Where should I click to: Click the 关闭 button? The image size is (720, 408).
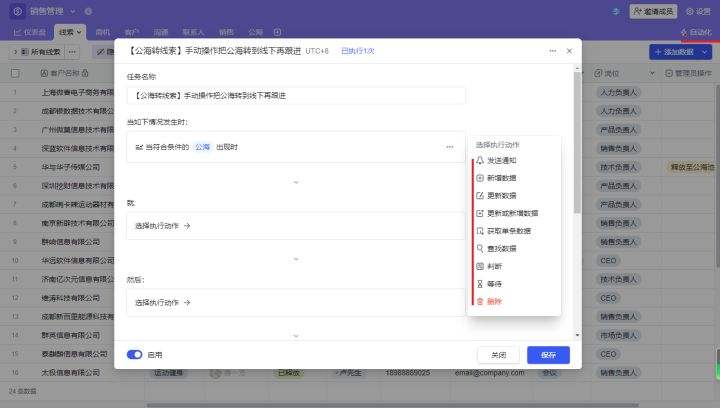point(498,355)
